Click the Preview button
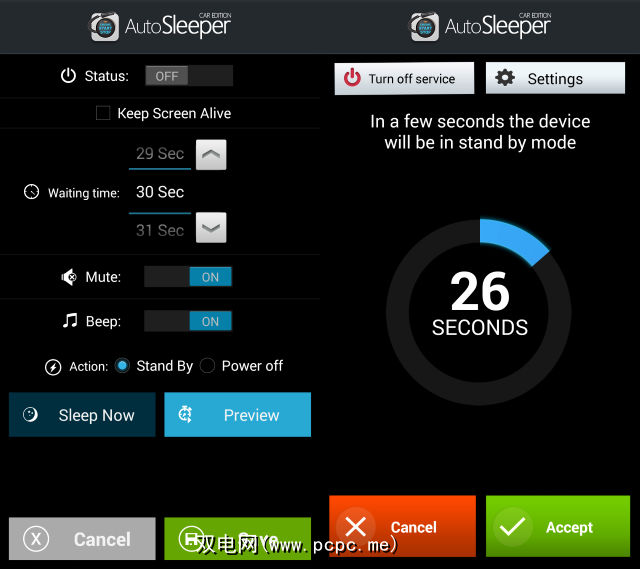The height and width of the screenshot is (569, 640). point(238,415)
